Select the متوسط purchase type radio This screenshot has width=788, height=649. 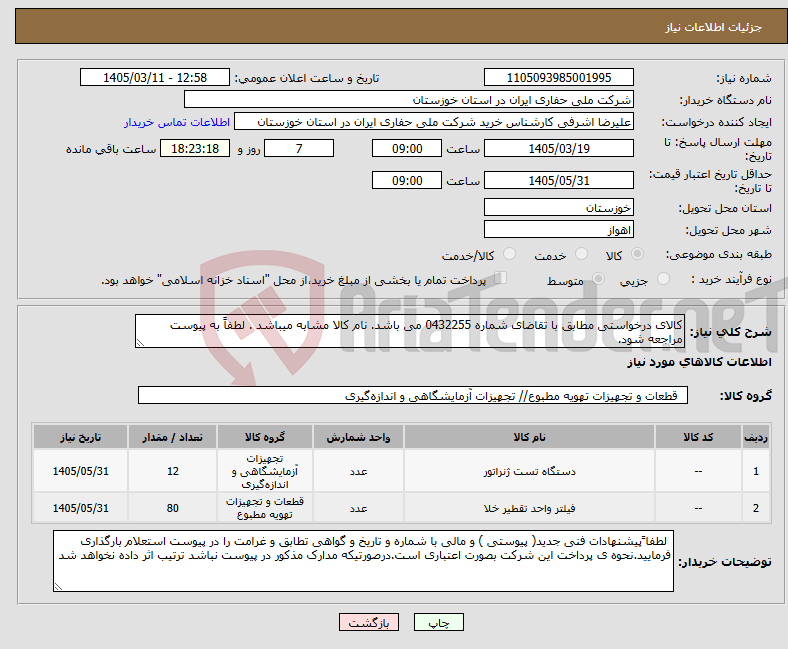point(599,279)
